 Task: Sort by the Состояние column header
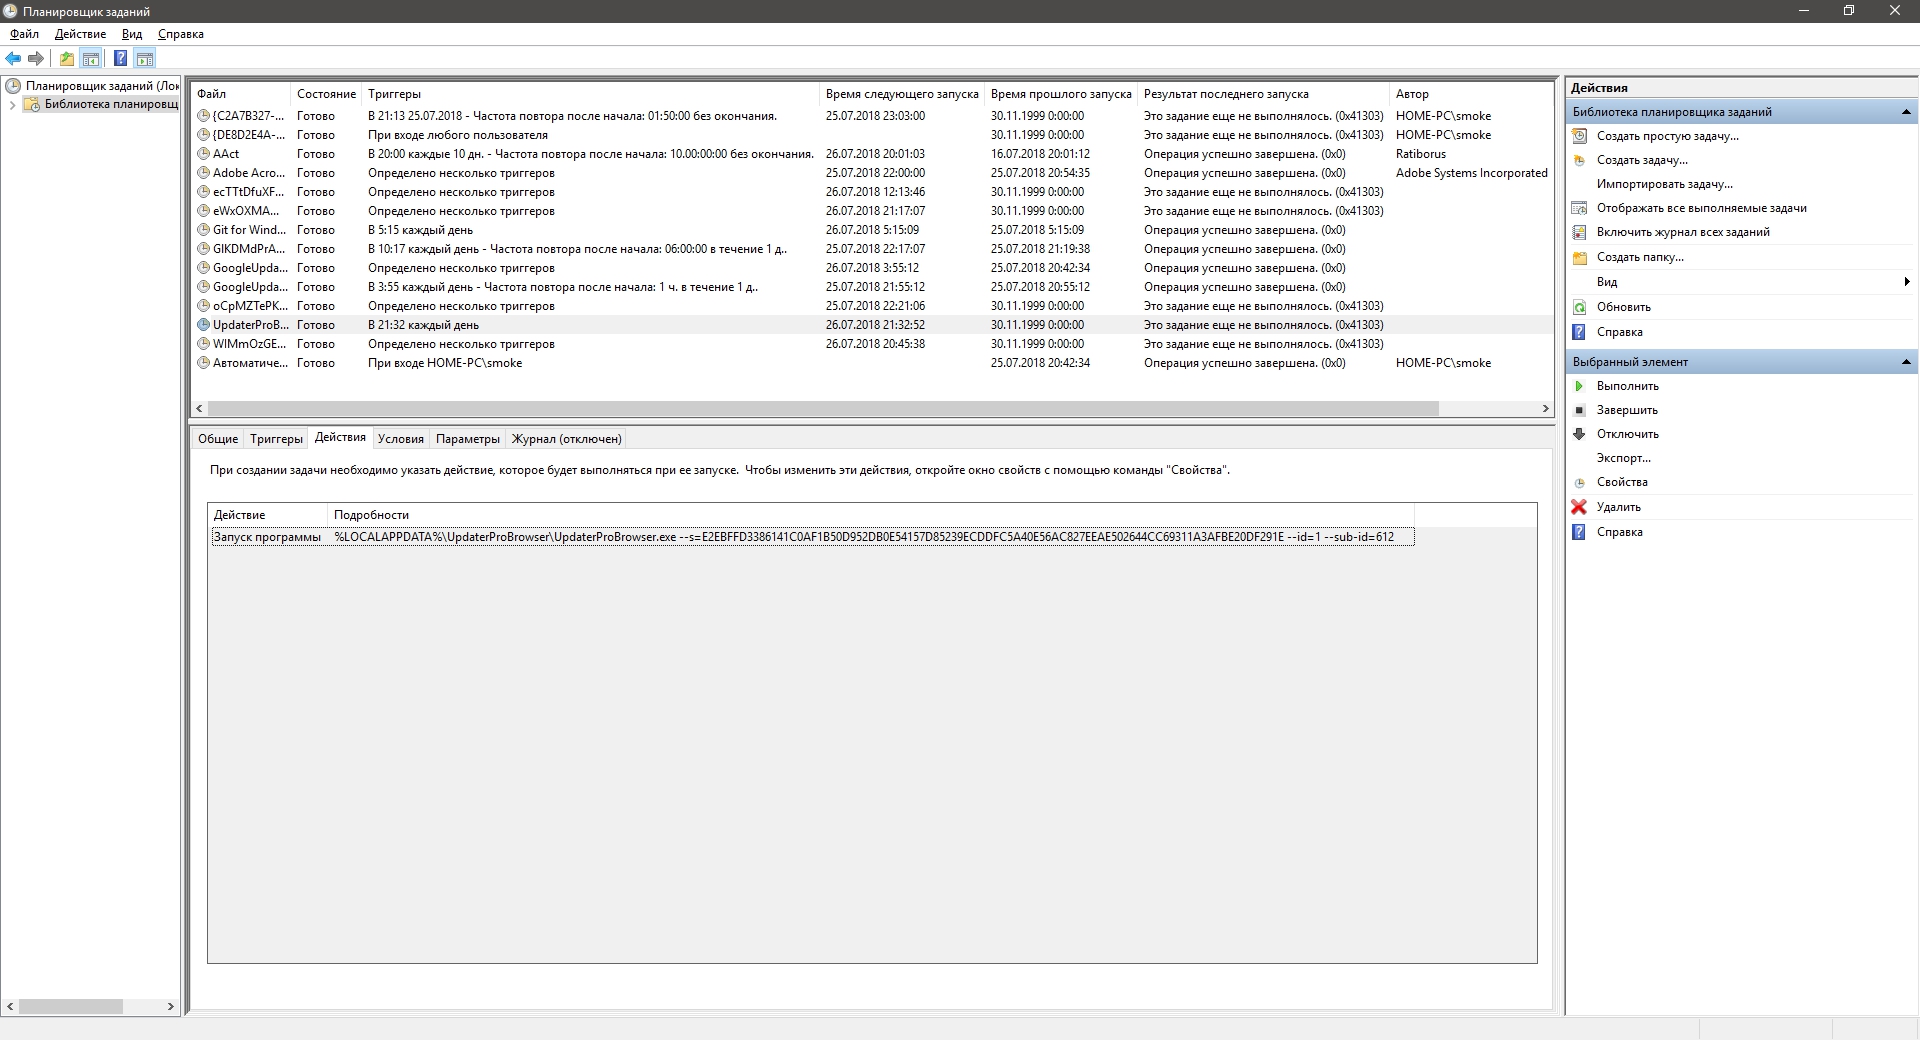click(326, 94)
